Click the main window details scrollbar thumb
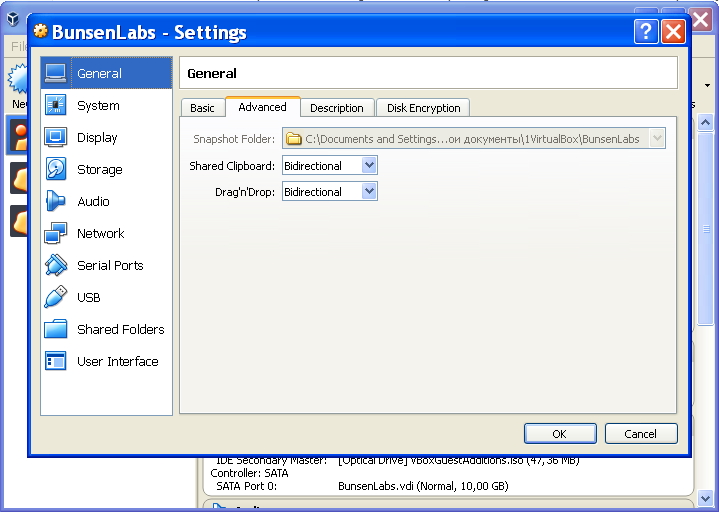This screenshot has height=512, width=719. click(x=705, y=229)
